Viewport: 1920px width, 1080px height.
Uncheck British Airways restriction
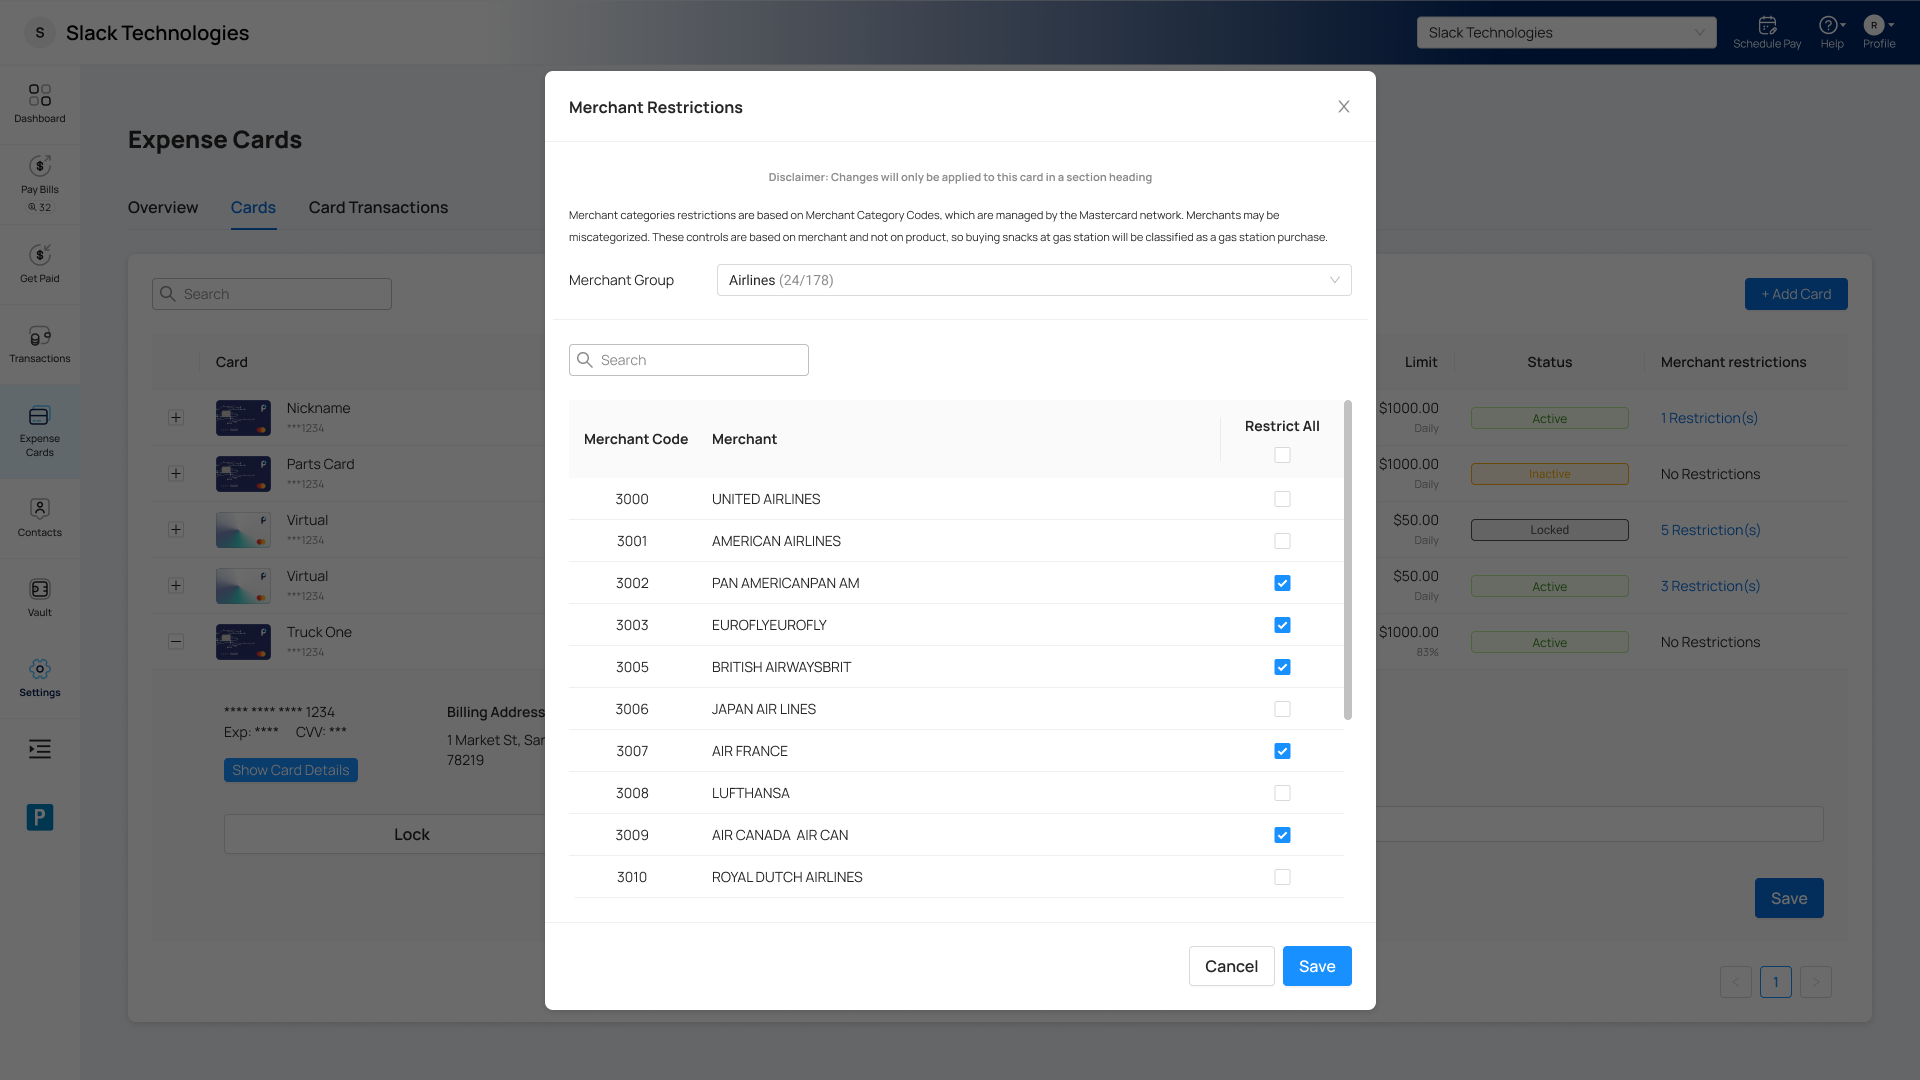pos(1282,667)
